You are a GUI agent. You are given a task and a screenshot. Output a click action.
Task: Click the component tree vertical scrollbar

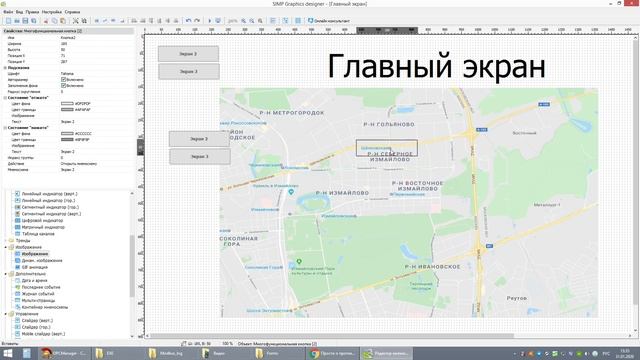(132, 266)
